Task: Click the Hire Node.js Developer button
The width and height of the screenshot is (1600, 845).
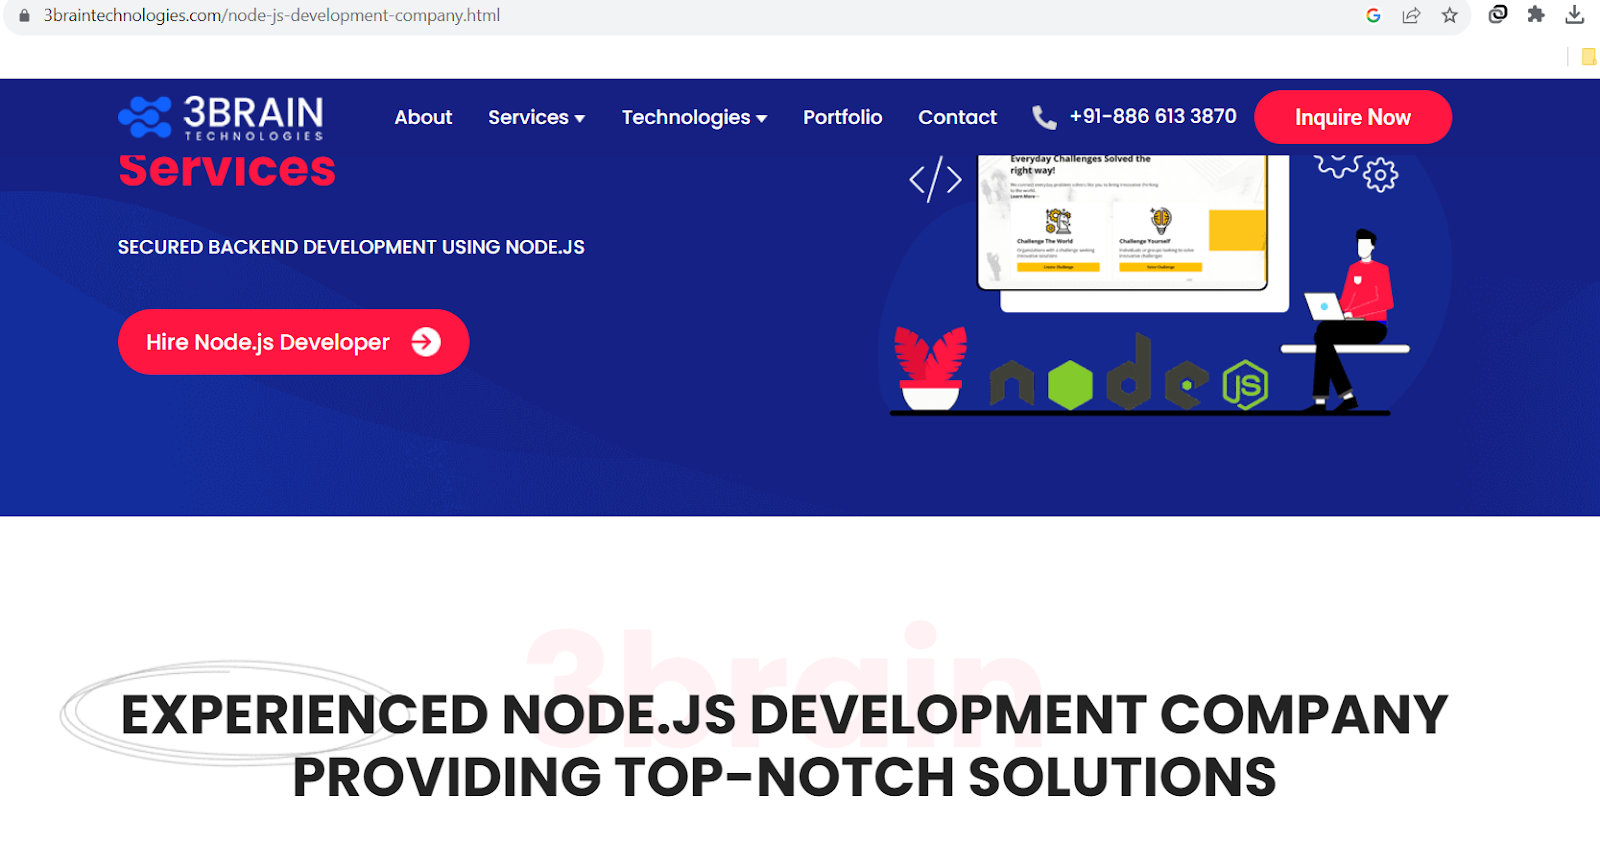Action: point(294,342)
